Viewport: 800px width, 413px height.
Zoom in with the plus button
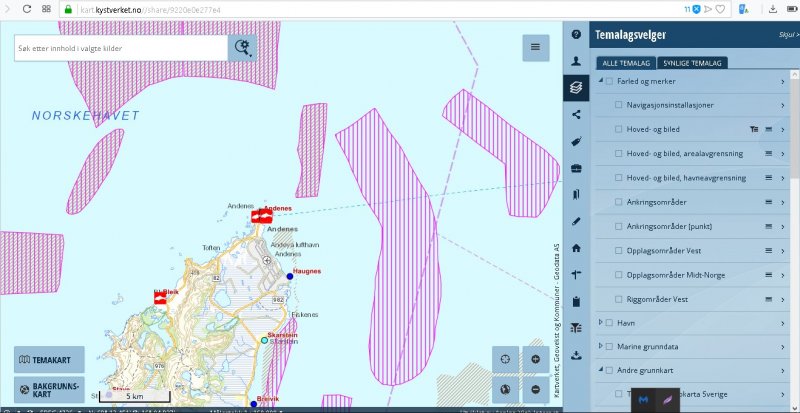pos(535,360)
